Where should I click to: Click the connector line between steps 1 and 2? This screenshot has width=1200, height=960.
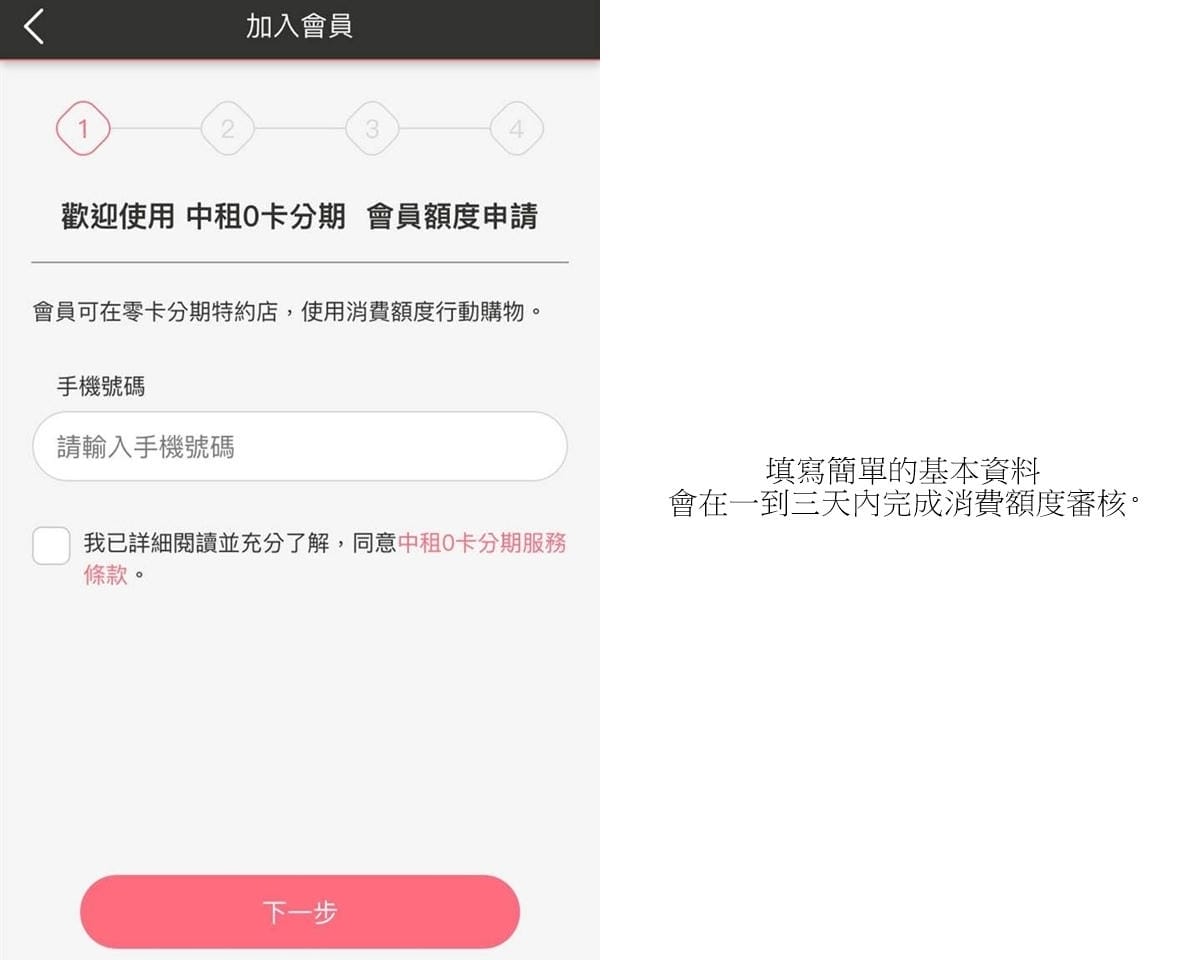[x=155, y=129]
